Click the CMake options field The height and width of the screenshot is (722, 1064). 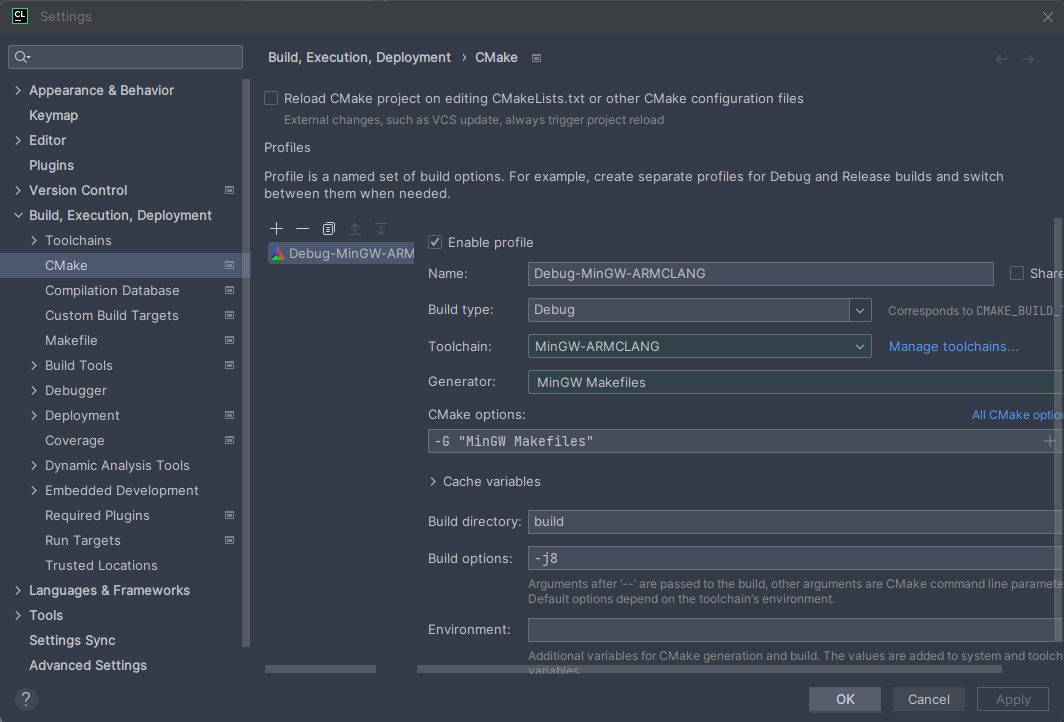pyautogui.click(x=744, y=441)
